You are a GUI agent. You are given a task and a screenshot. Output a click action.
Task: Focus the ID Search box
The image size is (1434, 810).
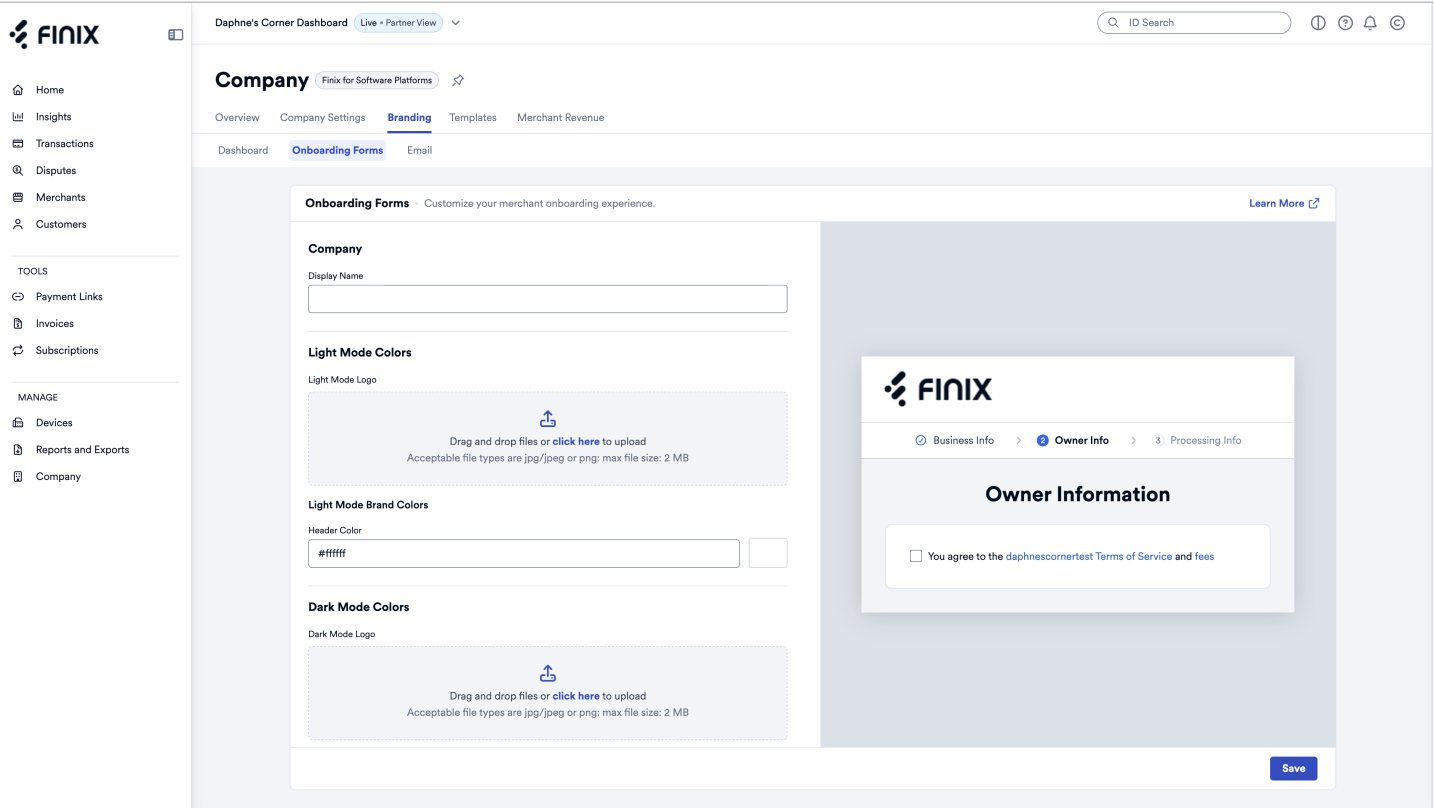coord(1194,23)
